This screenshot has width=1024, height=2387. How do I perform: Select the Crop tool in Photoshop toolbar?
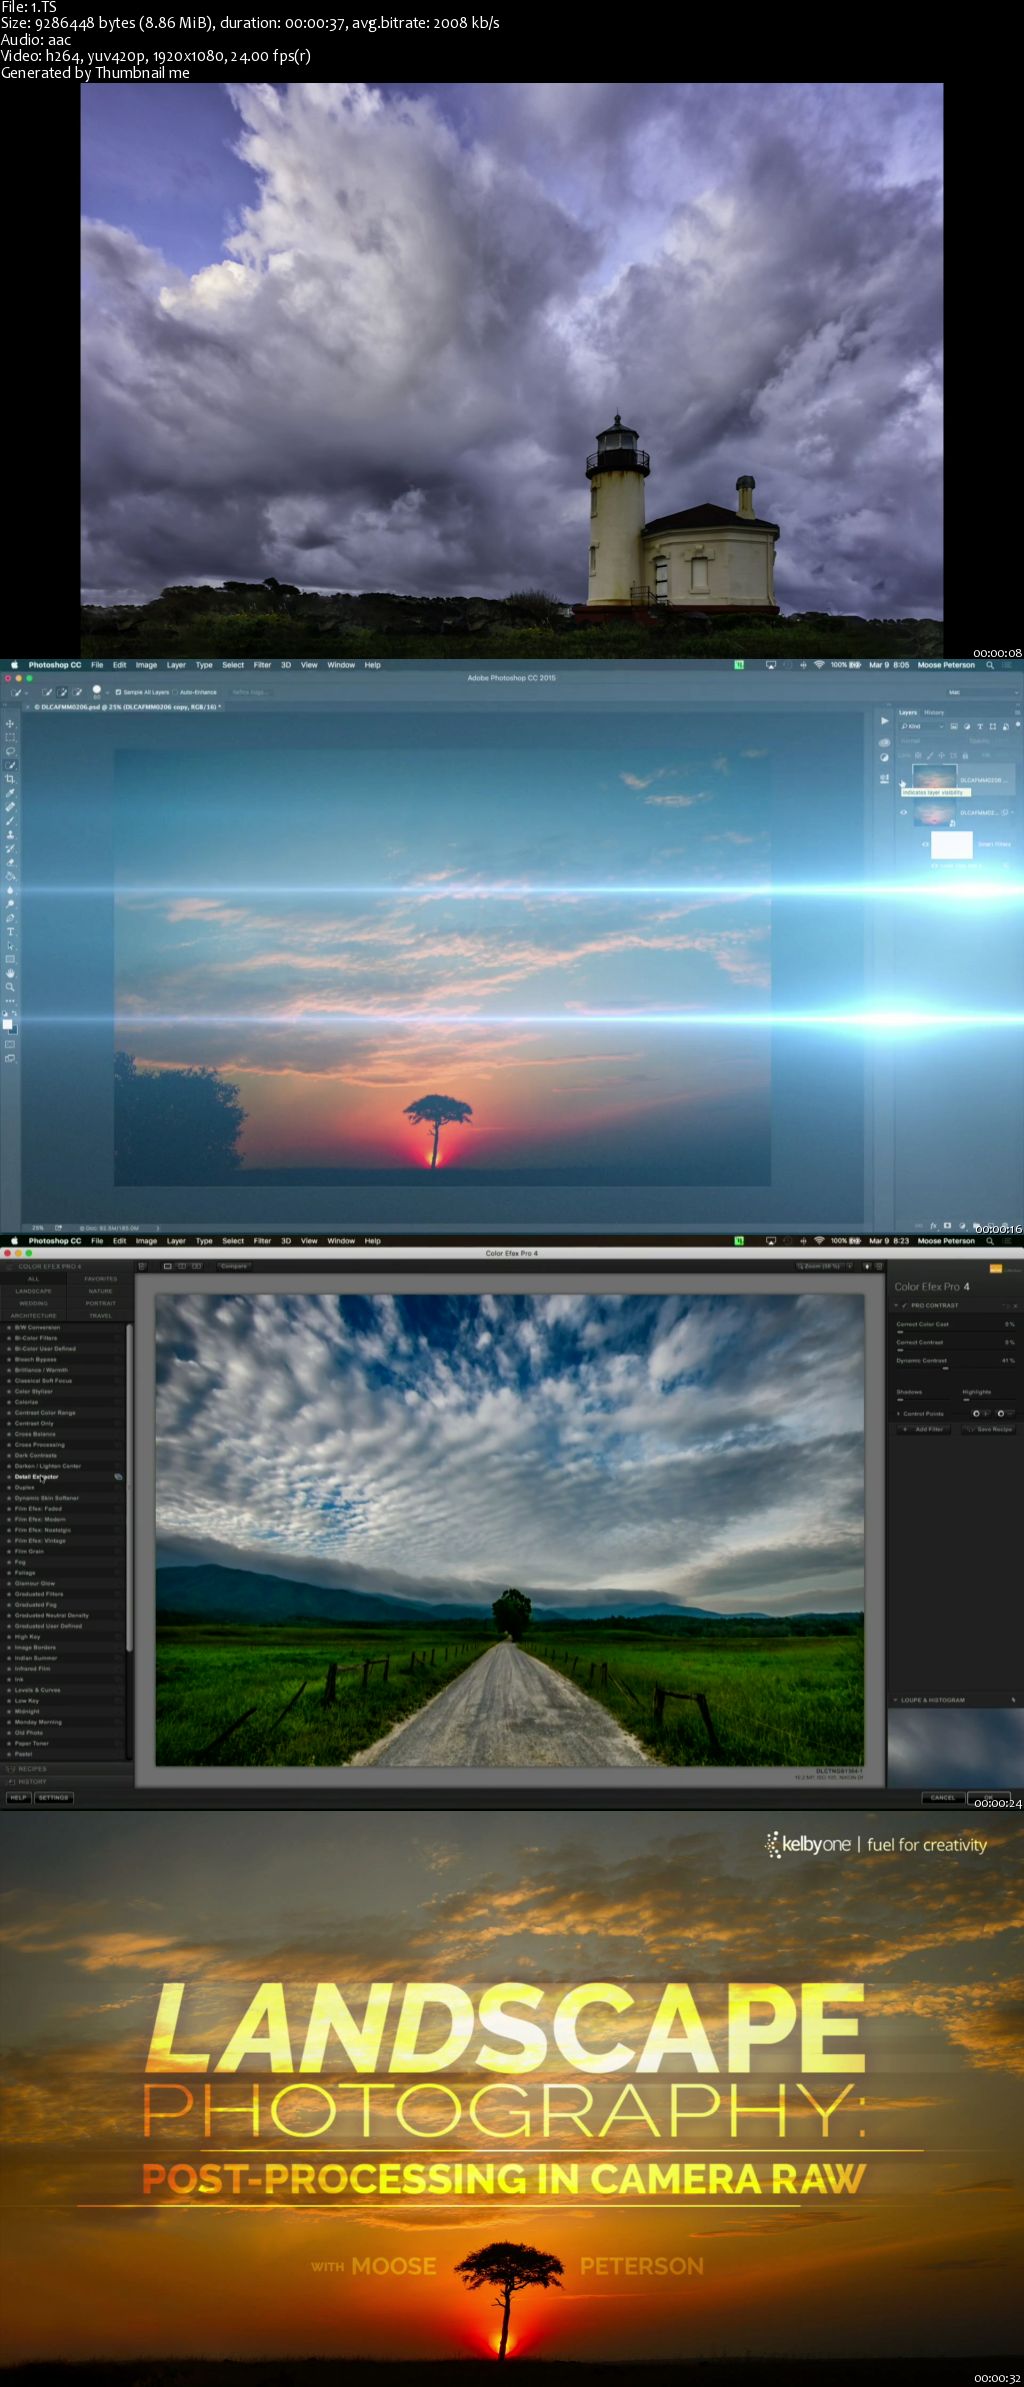tap(11, 779)
